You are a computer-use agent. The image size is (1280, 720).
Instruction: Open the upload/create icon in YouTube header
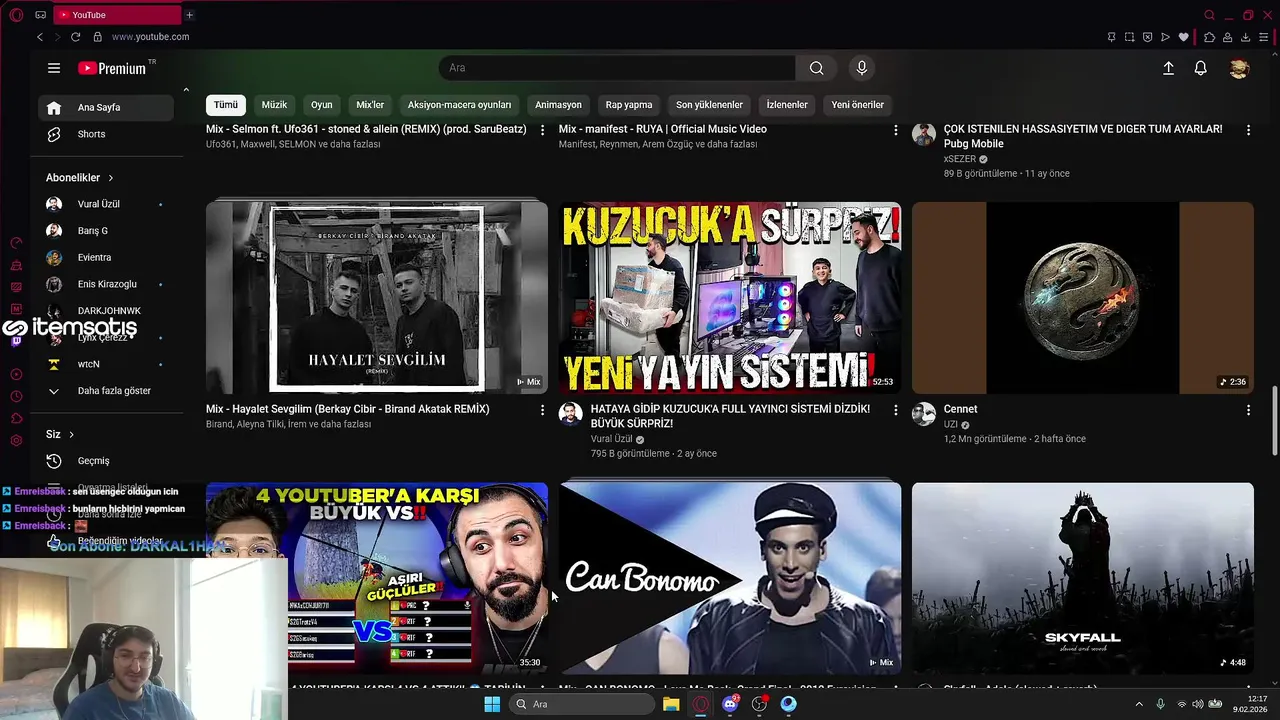1168,68
